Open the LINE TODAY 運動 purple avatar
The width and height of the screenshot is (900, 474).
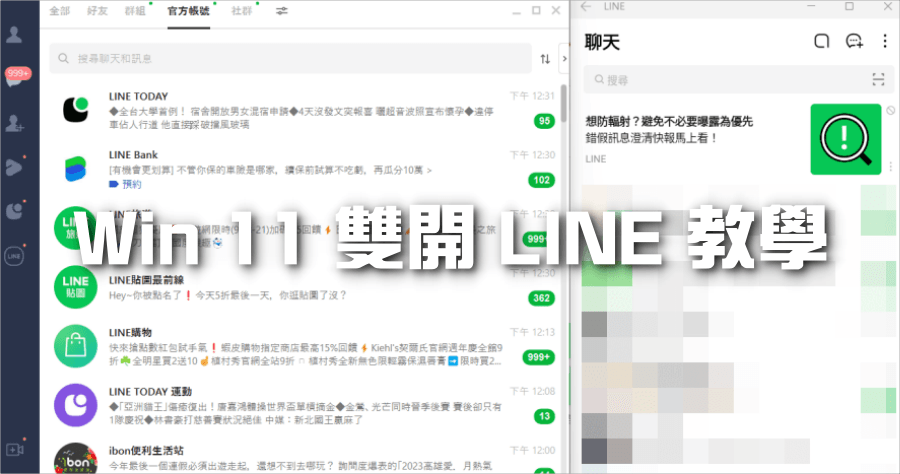click(x=75, y=405)
